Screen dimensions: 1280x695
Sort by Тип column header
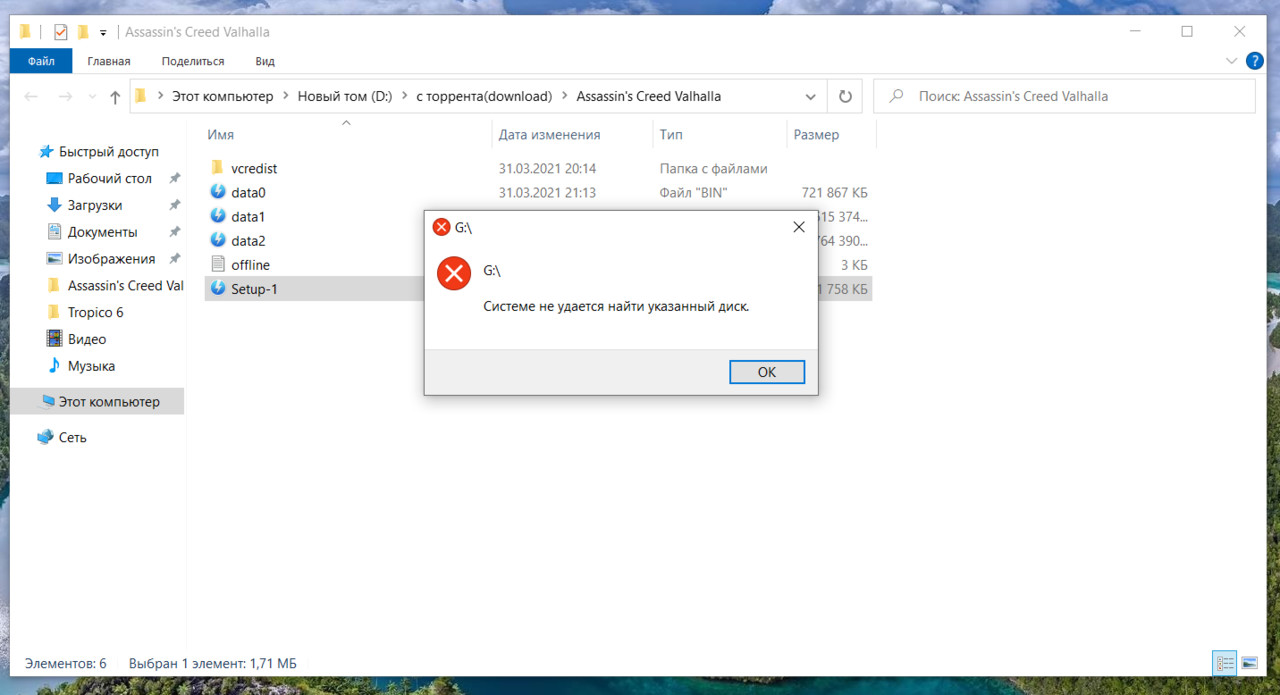click(x=671, y=134)
